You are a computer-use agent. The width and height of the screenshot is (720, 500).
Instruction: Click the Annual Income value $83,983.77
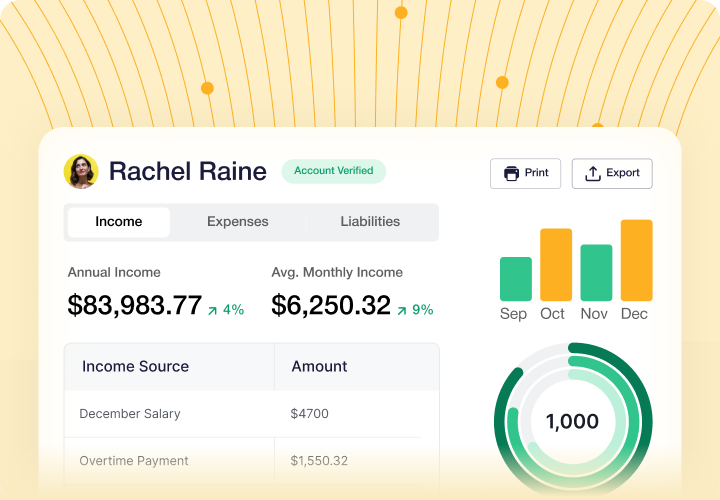pos(135,305)
